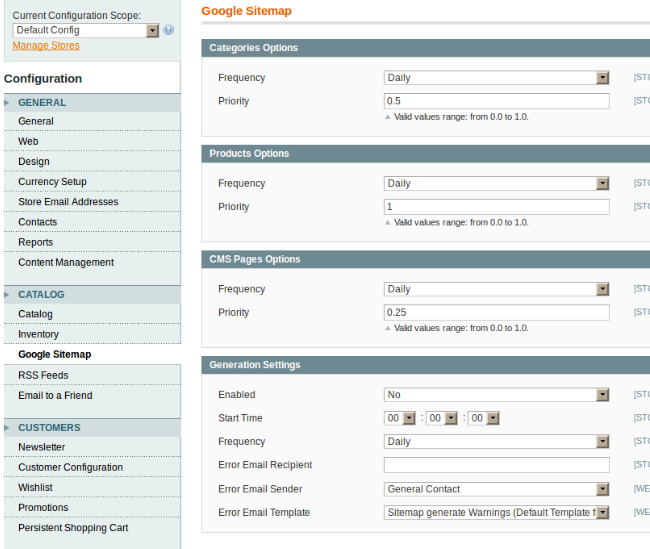650x549 pixels.
Task: Open the Start Time seconds dropdown
Action: tap(484, 418)
